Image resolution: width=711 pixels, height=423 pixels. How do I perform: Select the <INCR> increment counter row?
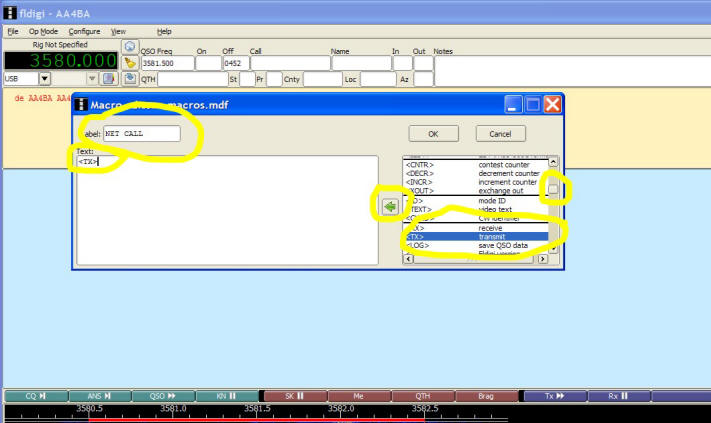[476, 182]
